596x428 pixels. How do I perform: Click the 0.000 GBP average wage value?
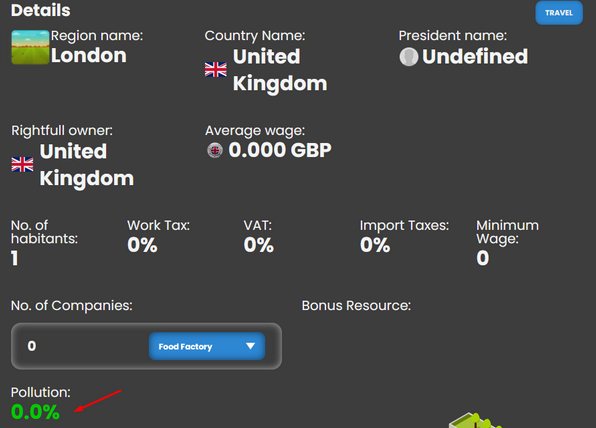[x=280, y=150]
